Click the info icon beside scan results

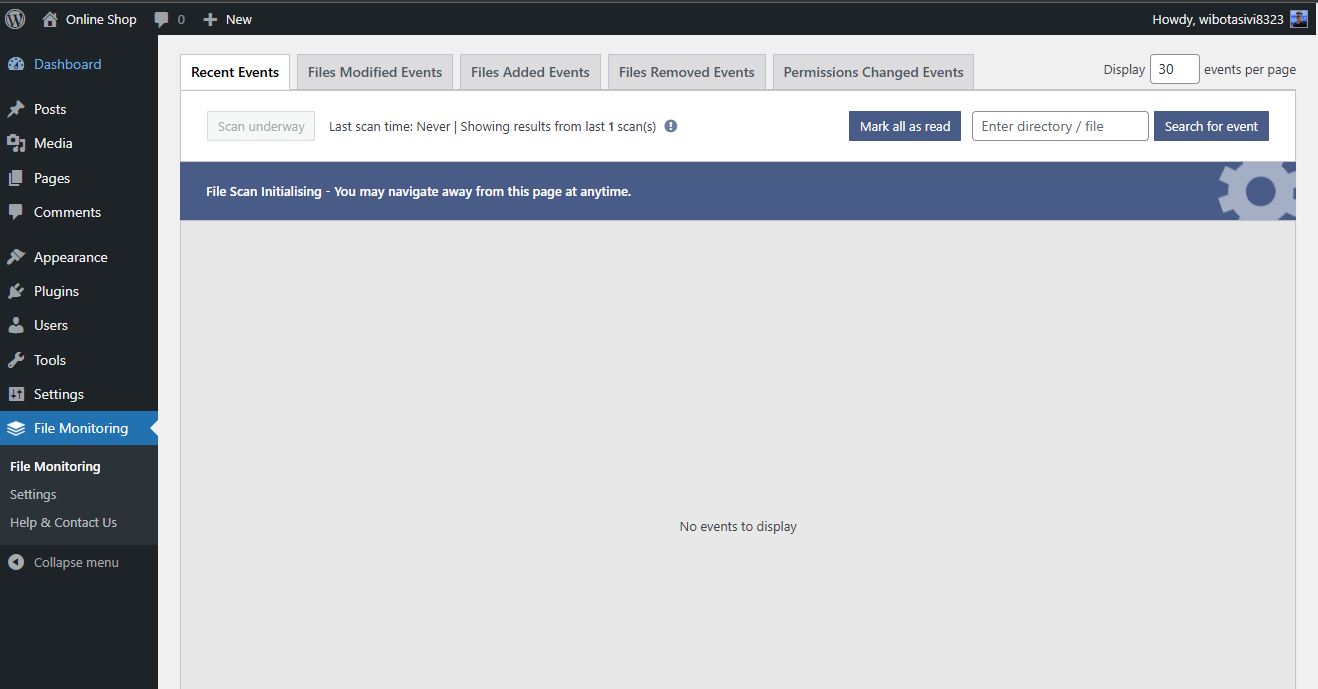tap(671, 126)
